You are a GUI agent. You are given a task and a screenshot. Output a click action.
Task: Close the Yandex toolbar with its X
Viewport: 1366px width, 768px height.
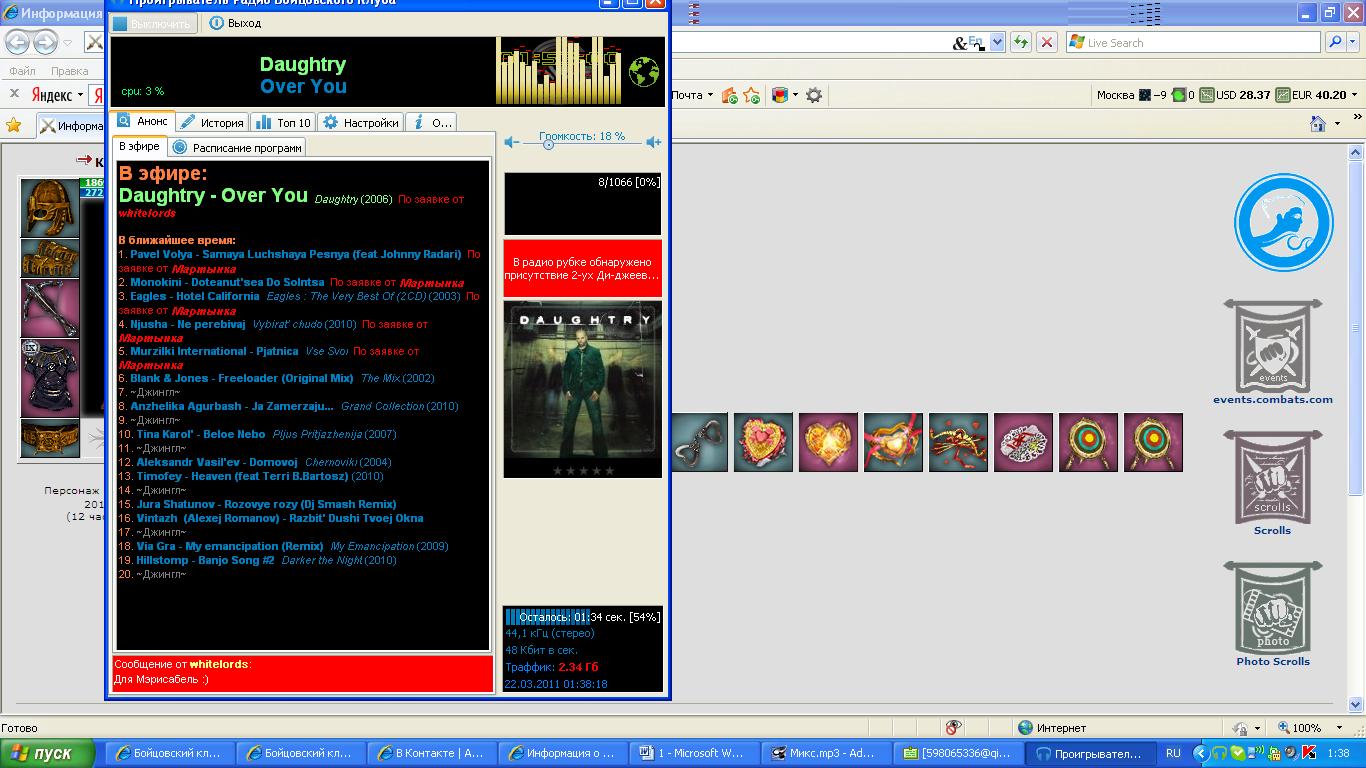14,94
